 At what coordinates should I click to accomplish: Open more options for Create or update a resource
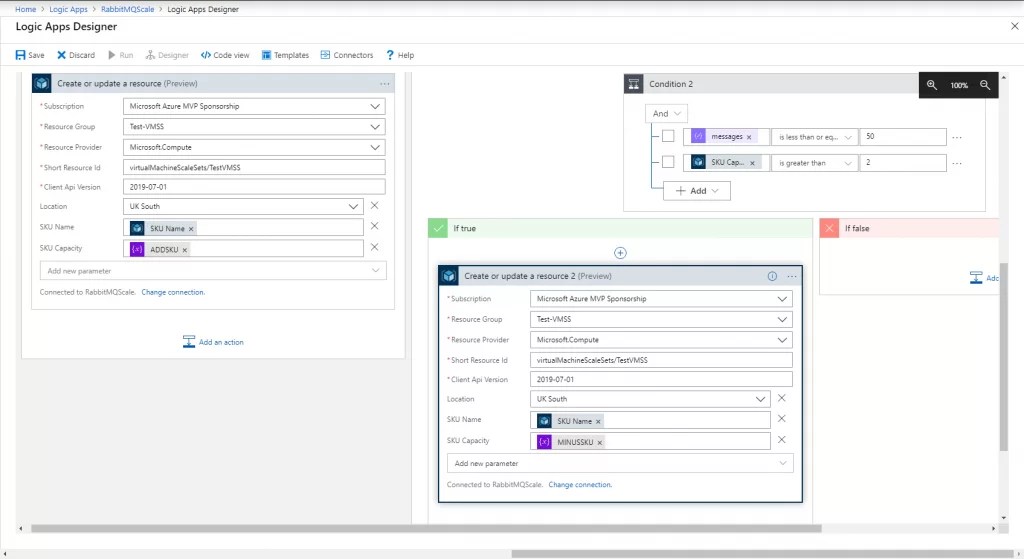coord(385,84)
